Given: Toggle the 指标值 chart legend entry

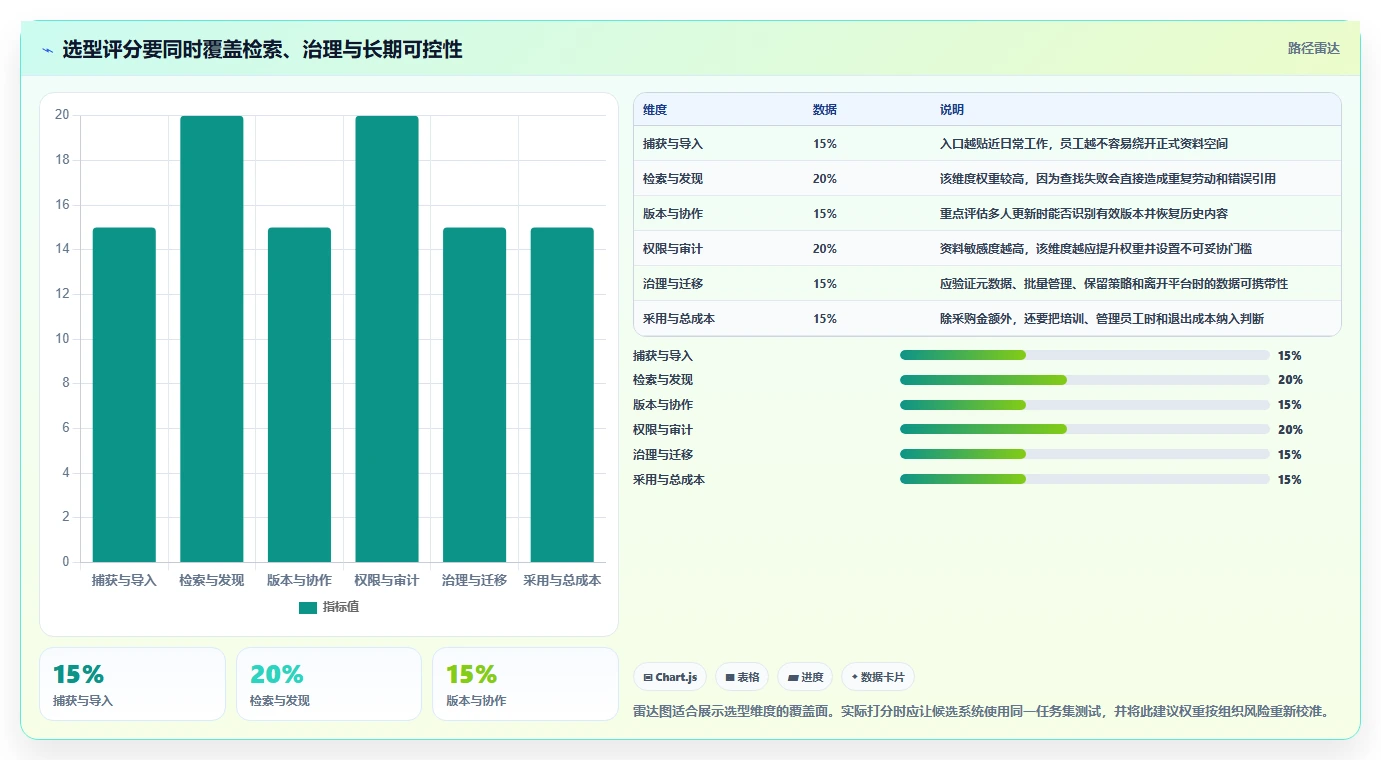Looking at the screenshot, I should click(x=329, y=607).
